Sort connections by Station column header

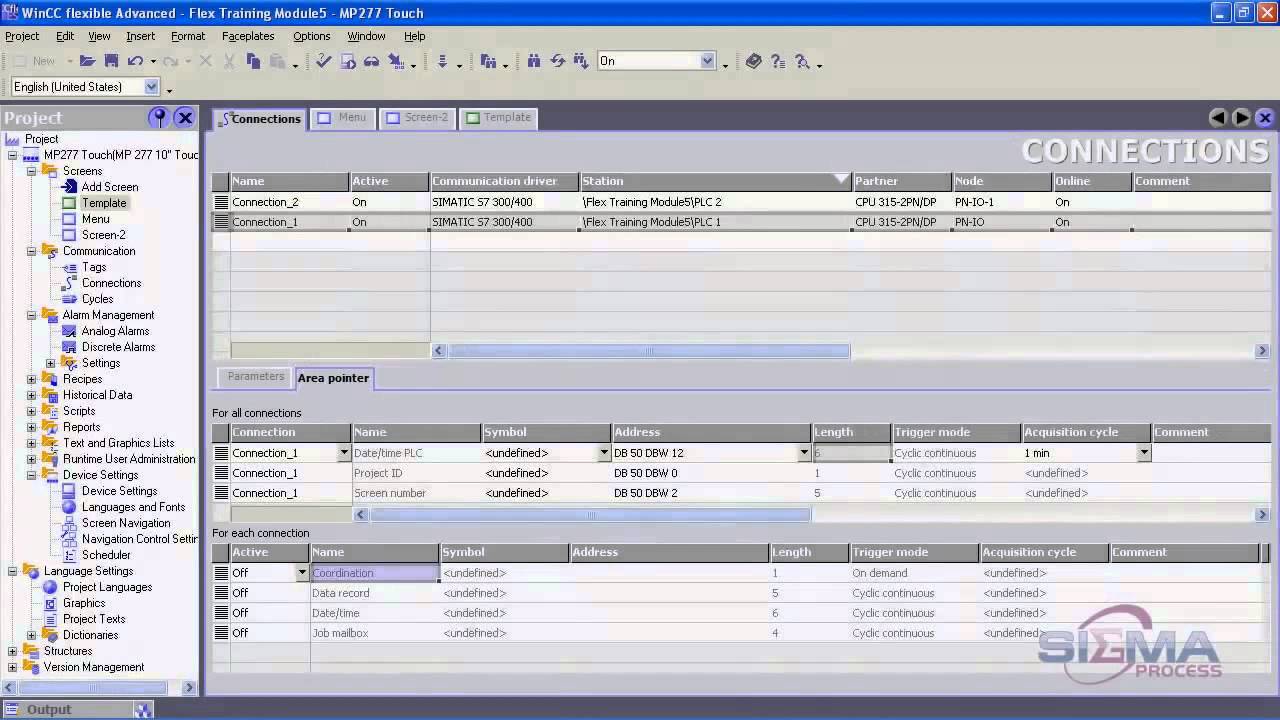coord(716,181)
